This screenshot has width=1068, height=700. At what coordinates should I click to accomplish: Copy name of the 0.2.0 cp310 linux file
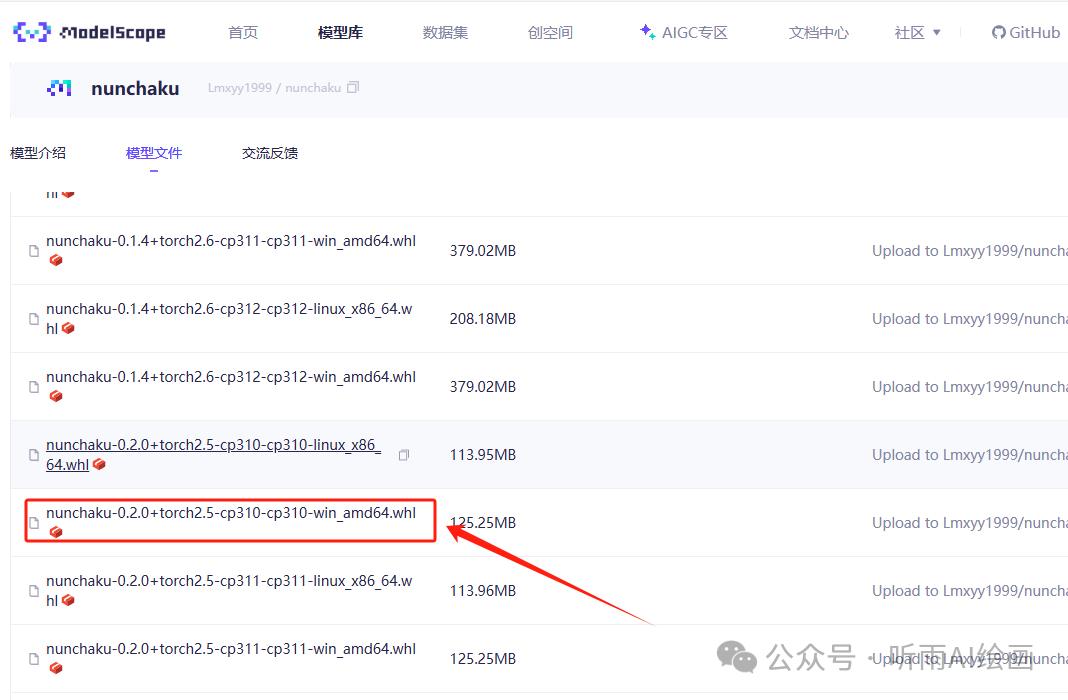[404, 455]
